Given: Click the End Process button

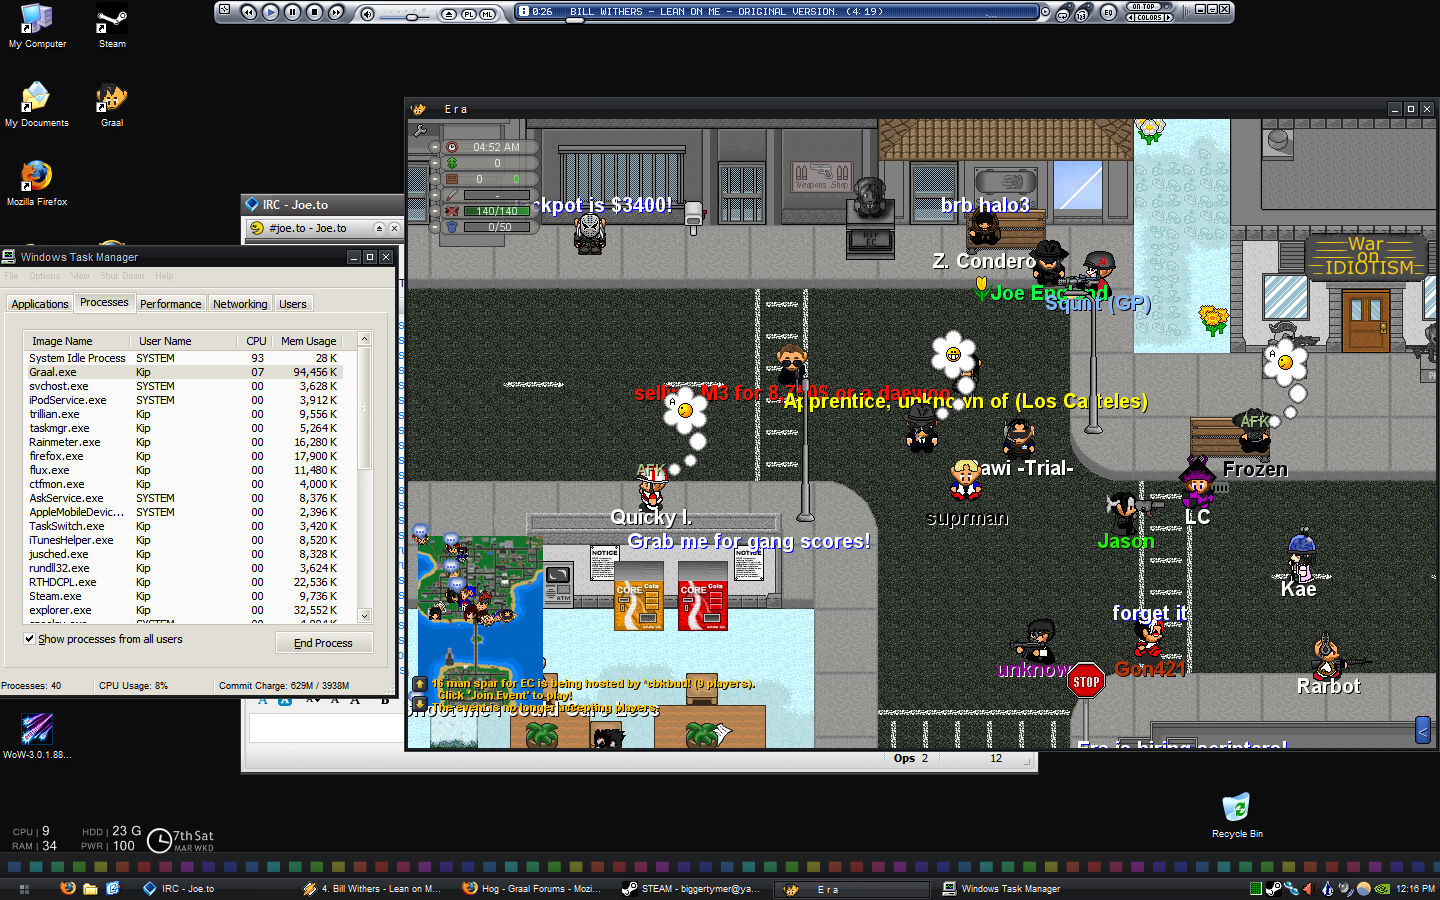Looking at the screenshot, I should pyautogui.click(x=323, y=643).
